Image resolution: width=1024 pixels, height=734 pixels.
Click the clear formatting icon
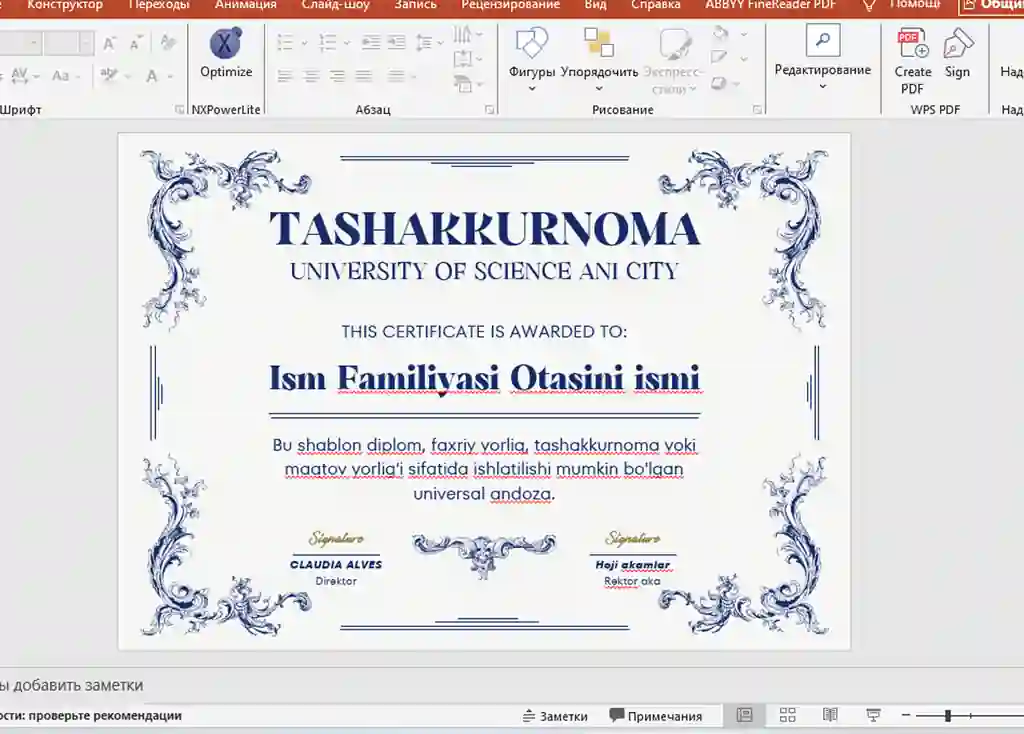click(x=168, y=43)
